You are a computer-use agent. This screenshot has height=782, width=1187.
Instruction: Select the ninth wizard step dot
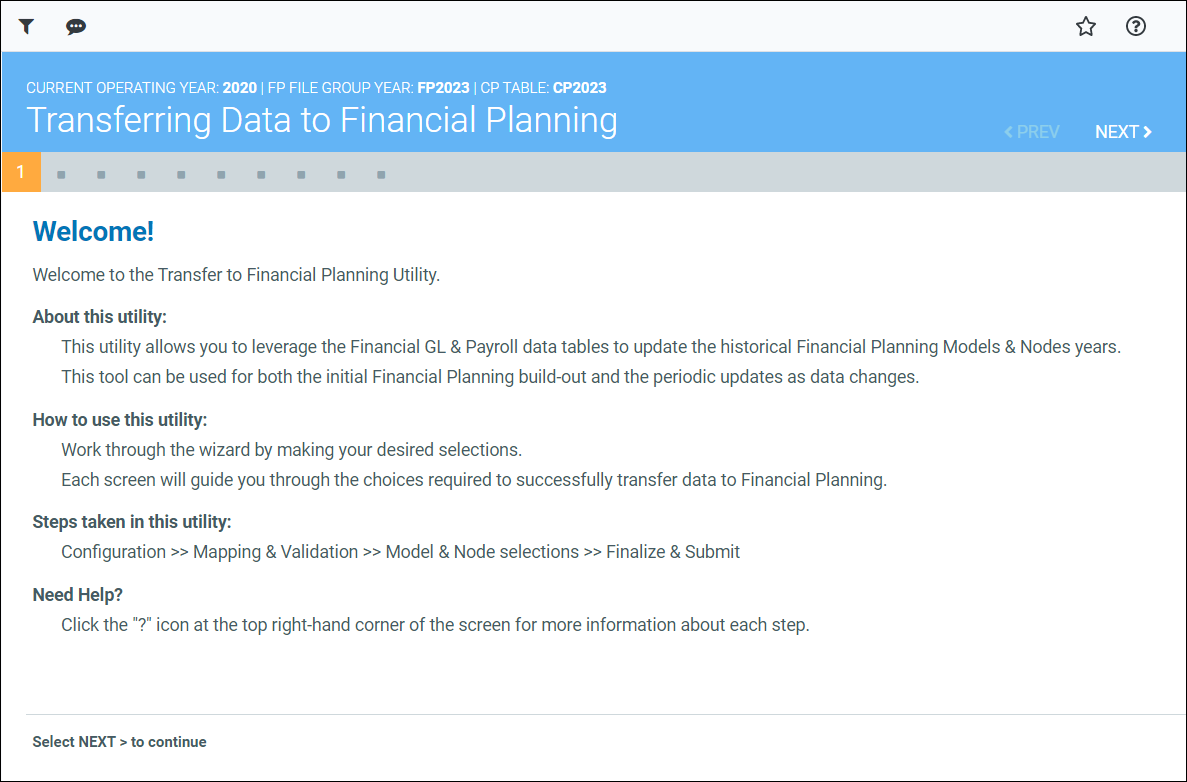(x=341, y=175)
